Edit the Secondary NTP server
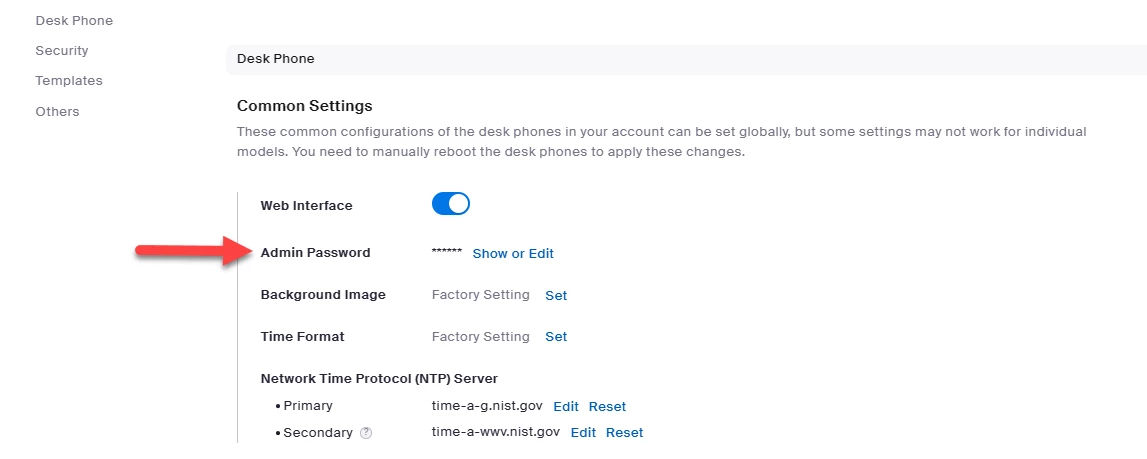 (x=583, y=433)
